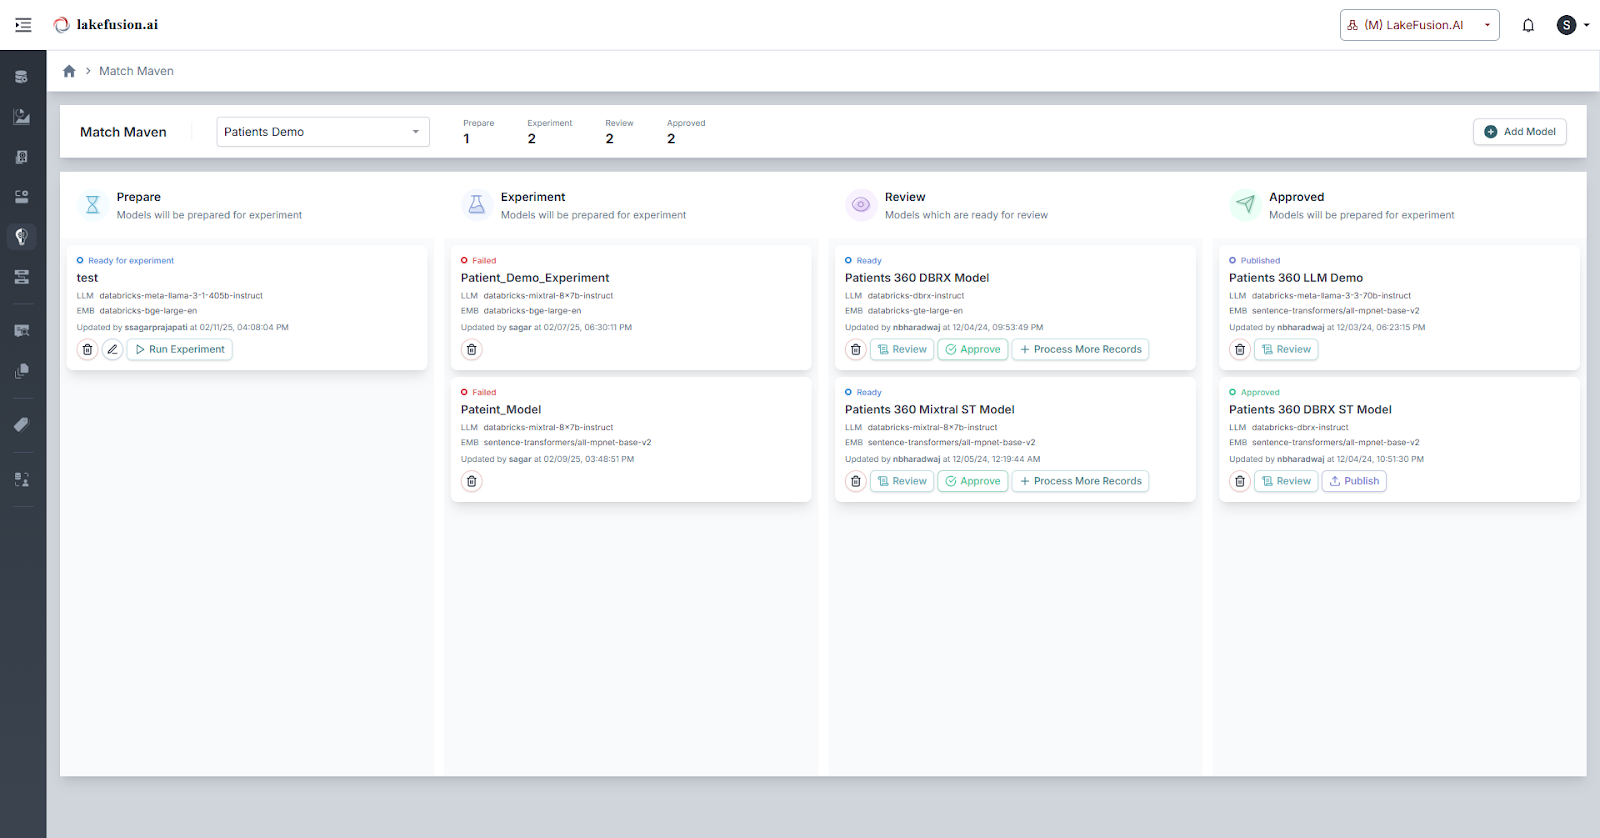
Task: Edit the test model with pencil icon
Action: [x=112, y=350]
